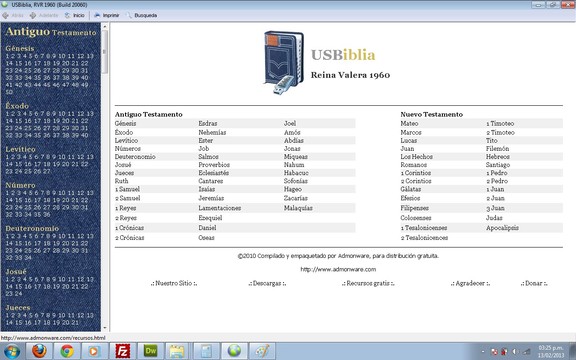
Task: Open Firefox from the taskbar
Action: (39, 351)
